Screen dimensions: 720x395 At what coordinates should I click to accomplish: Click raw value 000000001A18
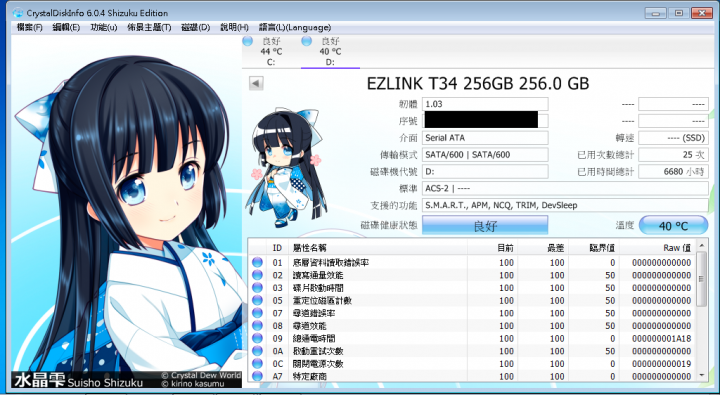[x=661, y=339]
